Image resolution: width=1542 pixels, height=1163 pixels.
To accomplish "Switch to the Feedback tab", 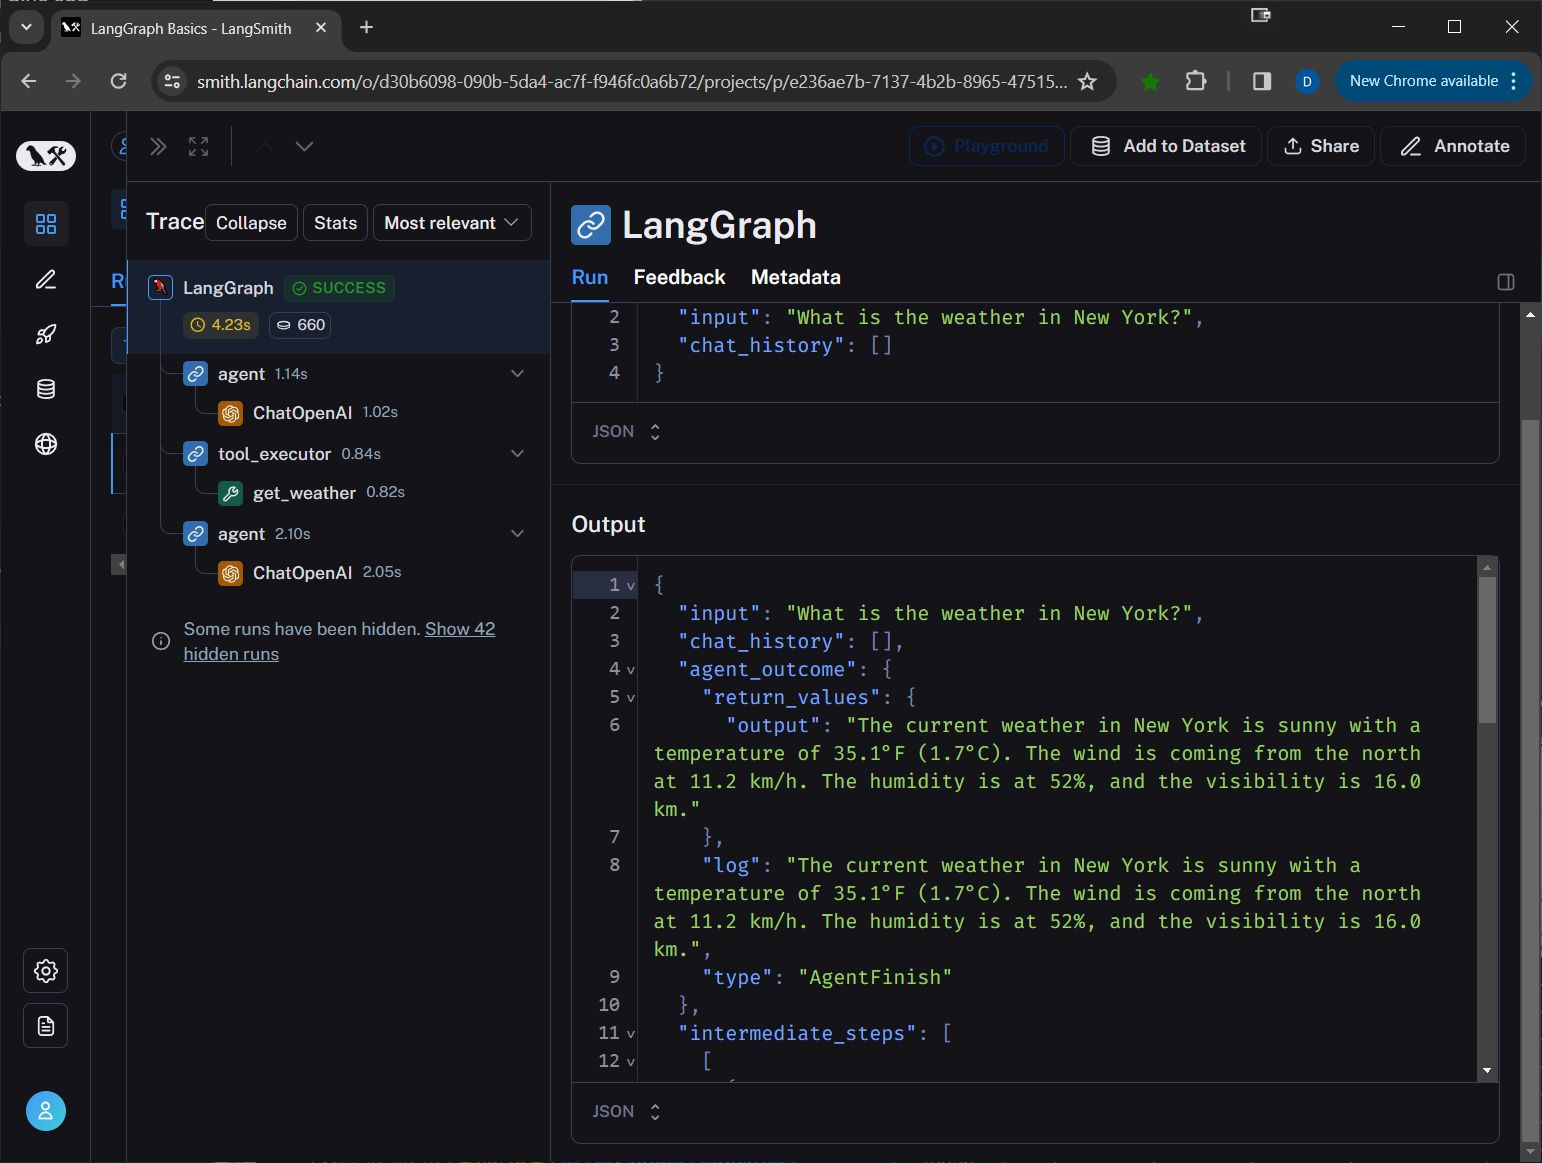I will 679,277.
